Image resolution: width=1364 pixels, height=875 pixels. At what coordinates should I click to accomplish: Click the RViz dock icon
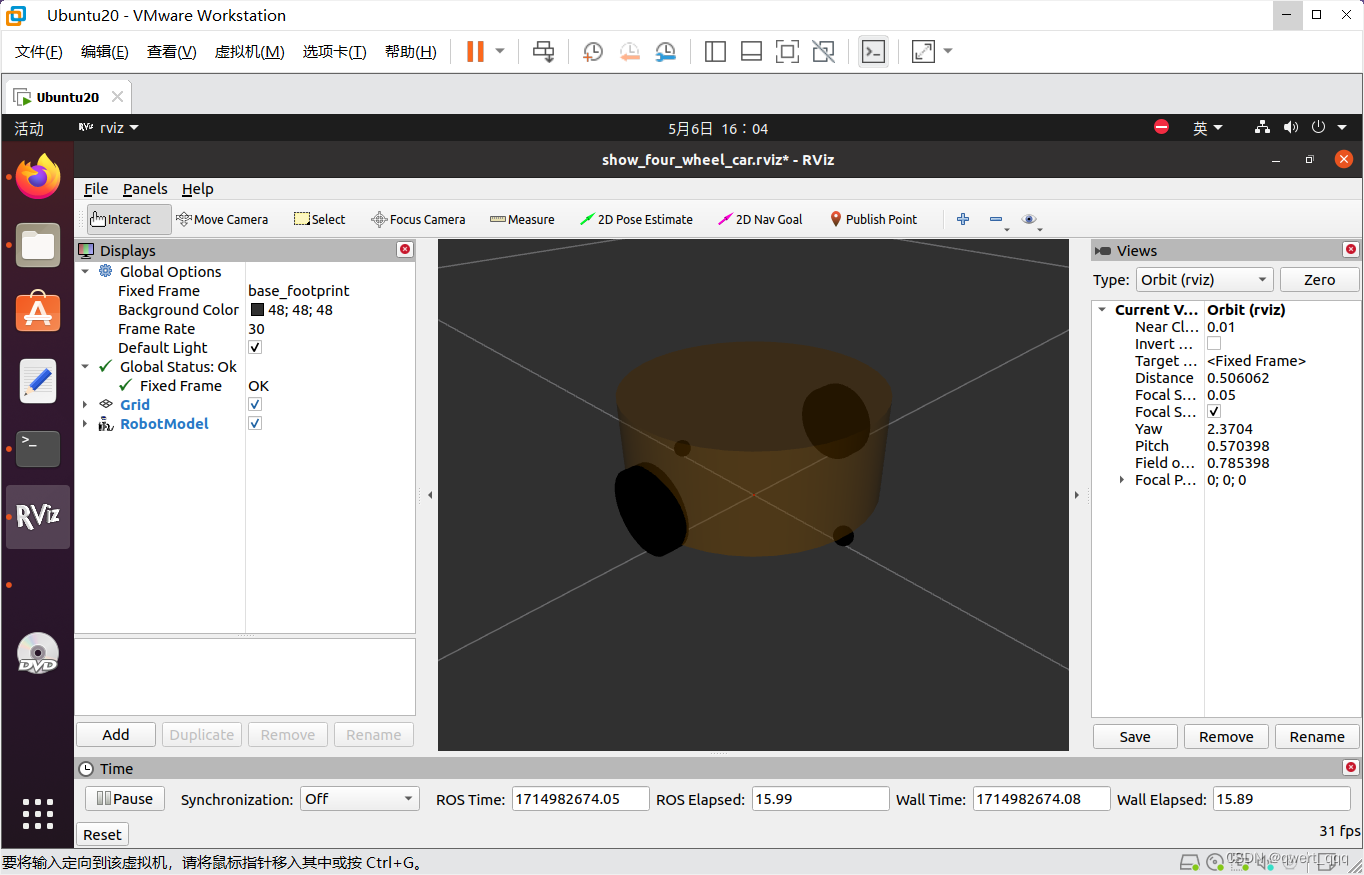(38, 516)
